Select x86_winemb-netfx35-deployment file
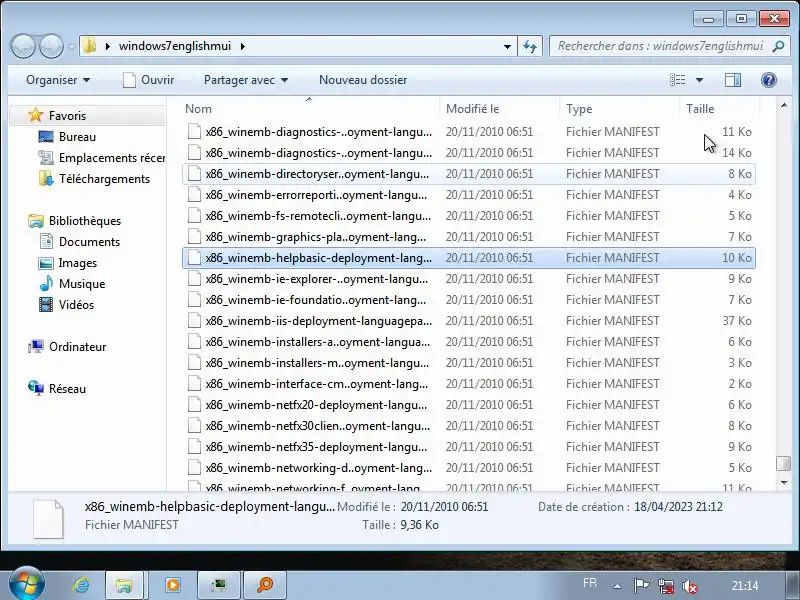 pyautogui.click(x=468, y=447)
